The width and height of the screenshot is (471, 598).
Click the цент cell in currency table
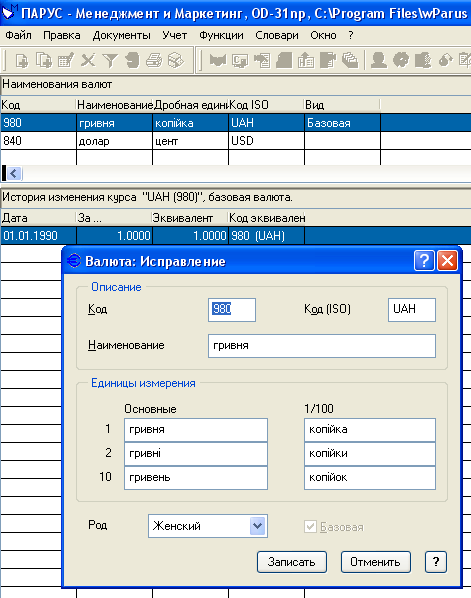tap(190, 141)
